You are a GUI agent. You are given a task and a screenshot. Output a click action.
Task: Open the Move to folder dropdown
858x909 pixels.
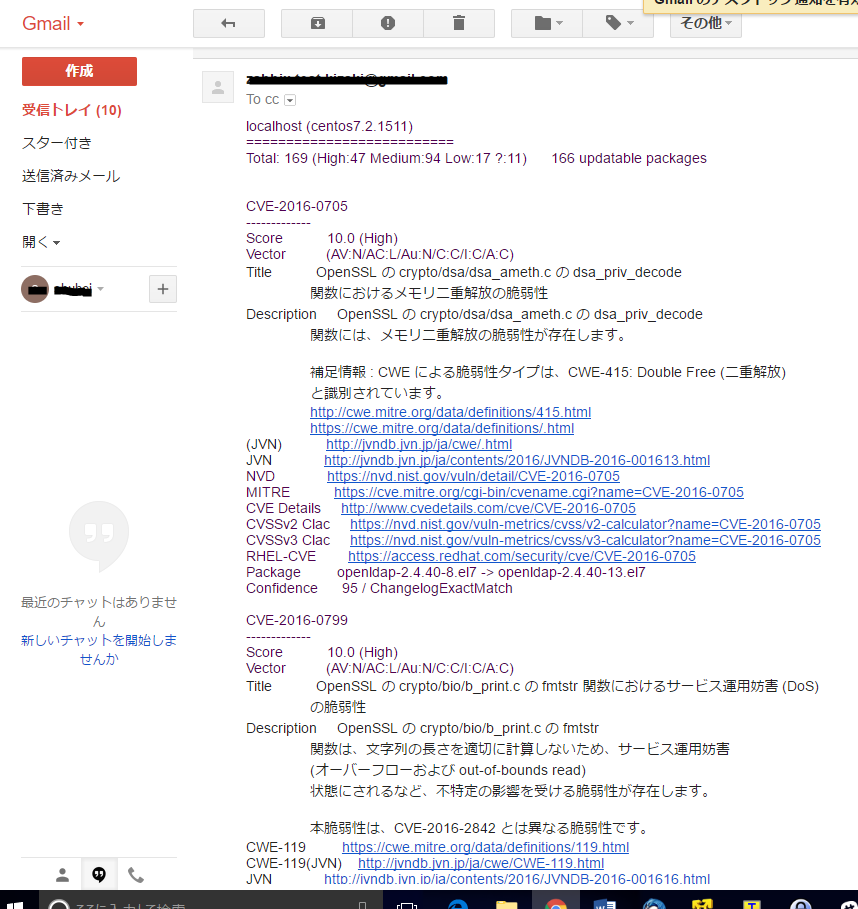click(548, 23)
